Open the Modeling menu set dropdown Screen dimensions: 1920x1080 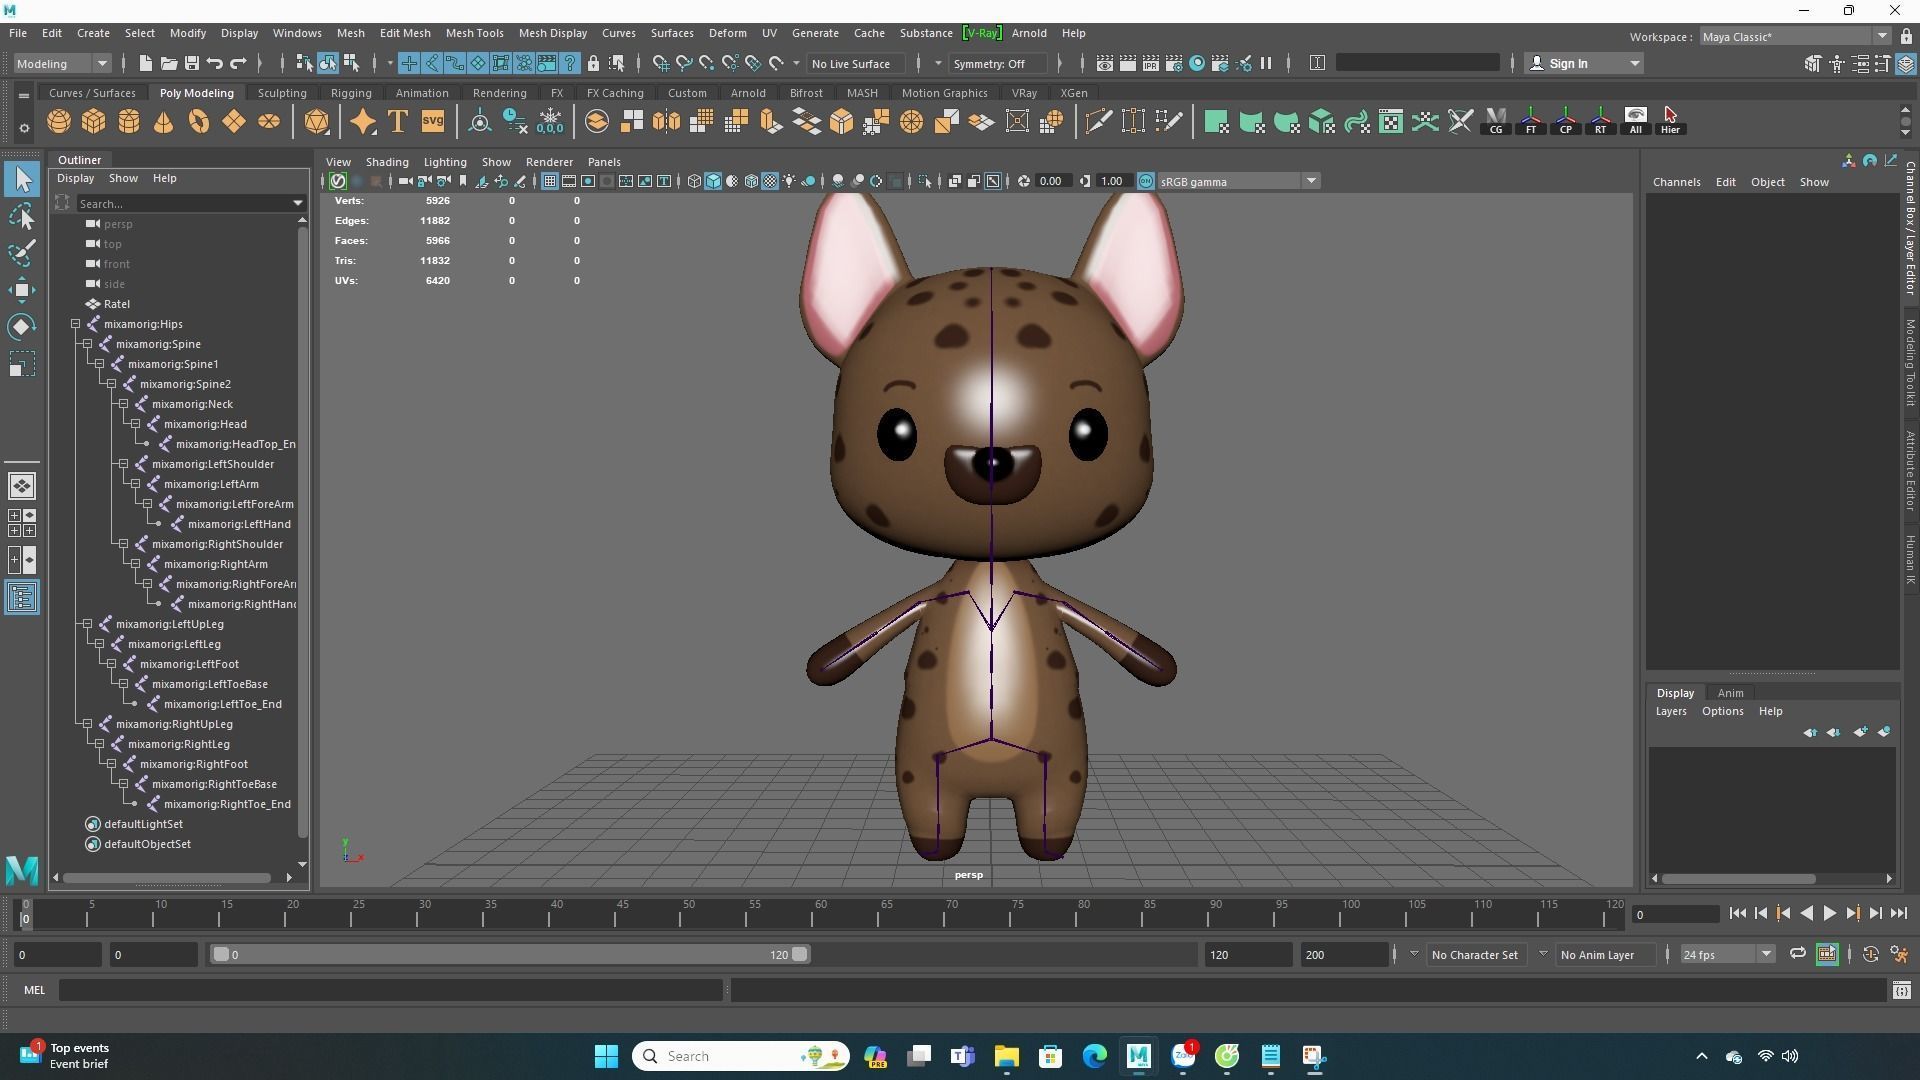[x=62, y=63]
